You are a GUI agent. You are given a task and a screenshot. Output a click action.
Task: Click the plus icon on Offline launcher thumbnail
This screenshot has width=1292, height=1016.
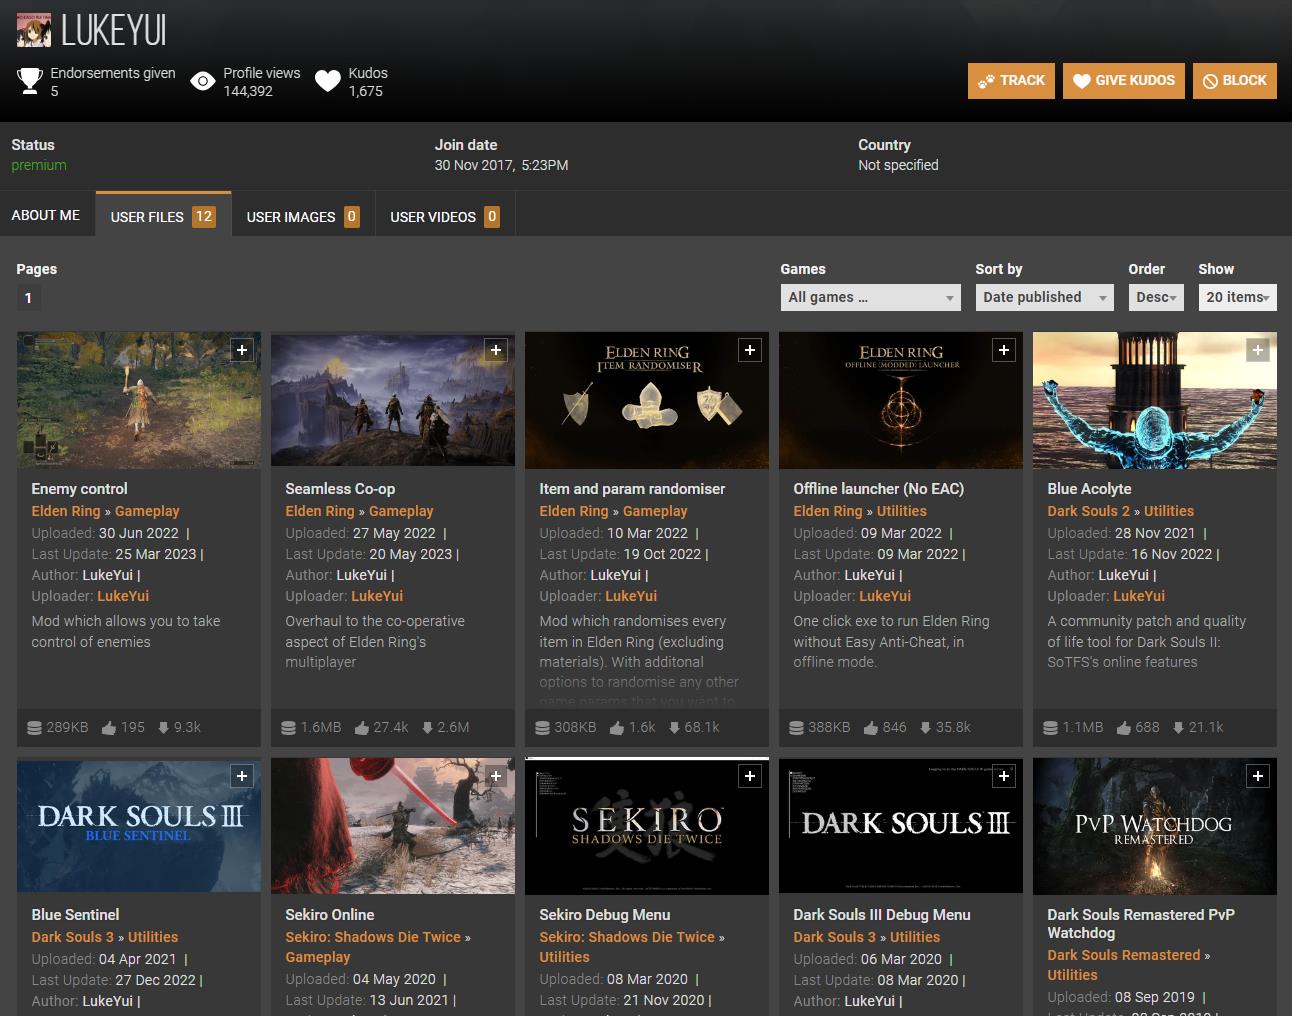tap(1003, 350)
